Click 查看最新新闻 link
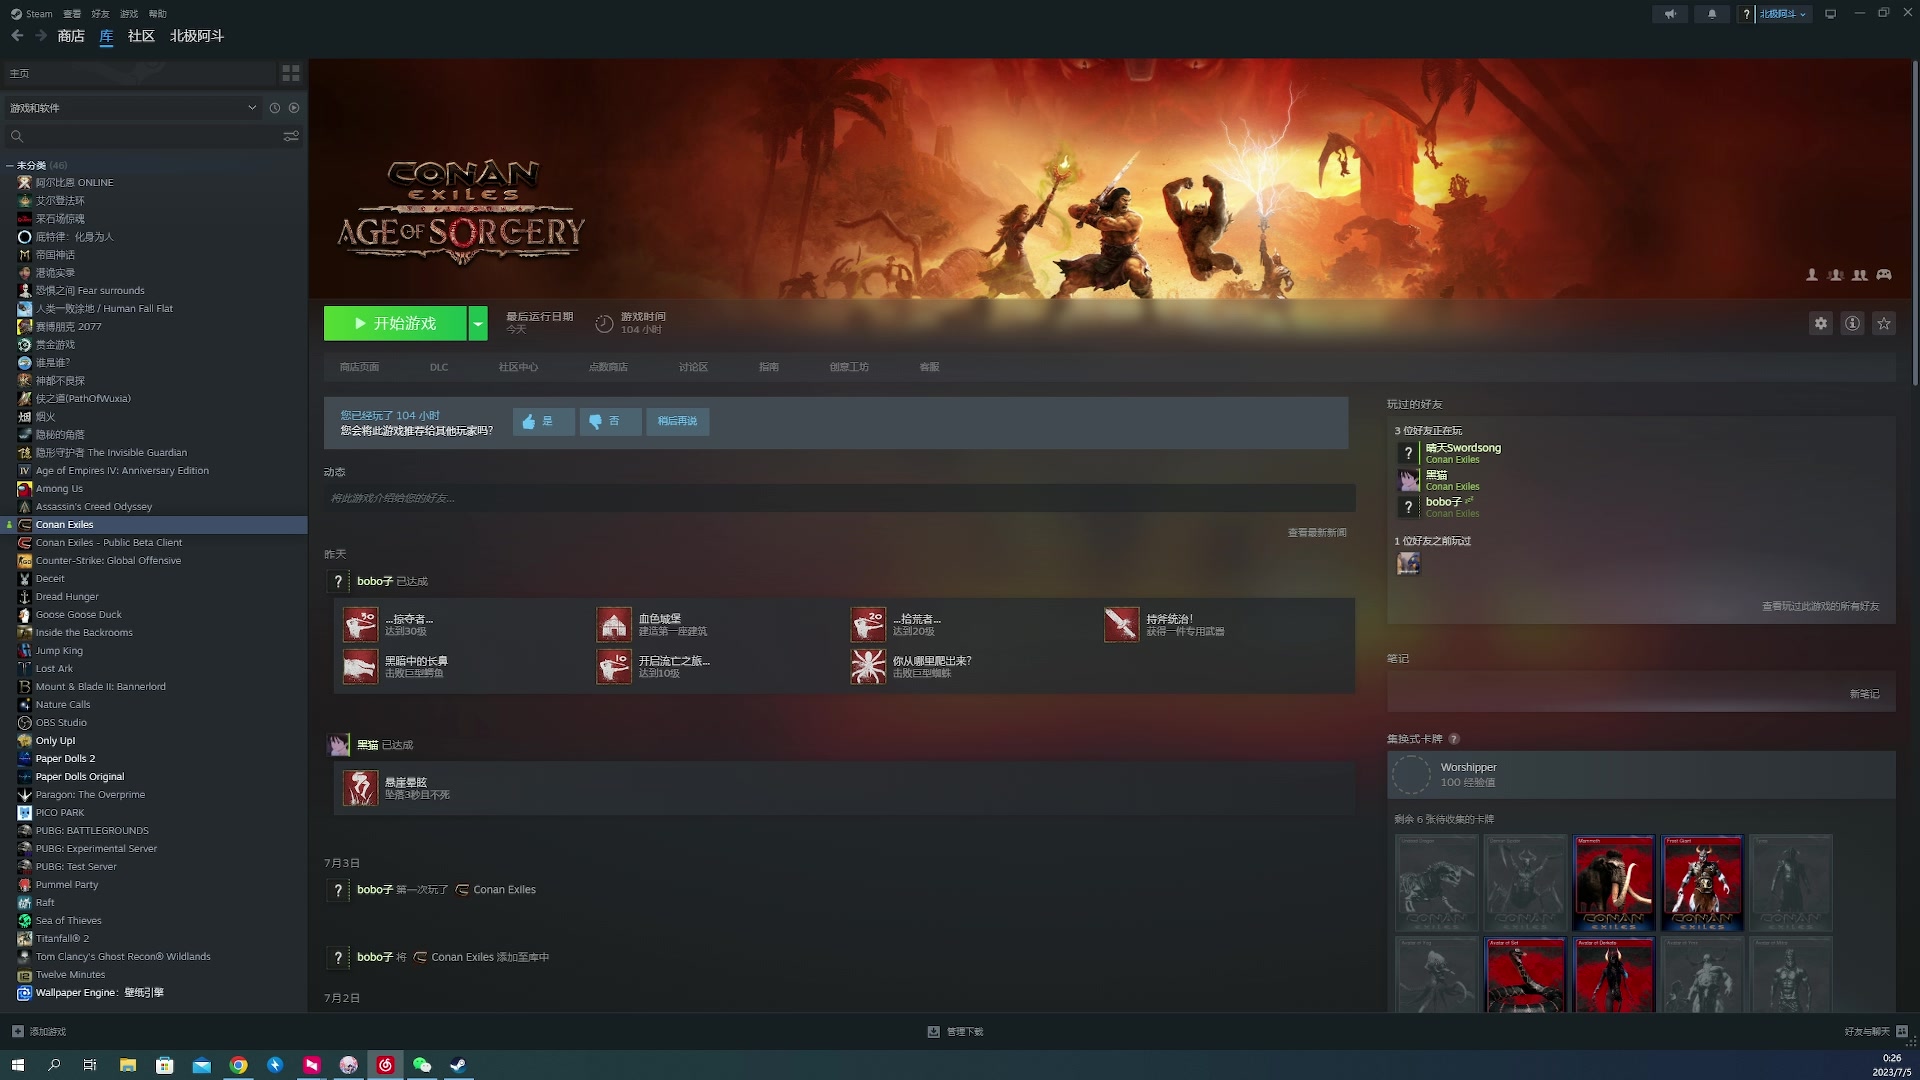1920x1080 pixels. (x=1316, y=532)
